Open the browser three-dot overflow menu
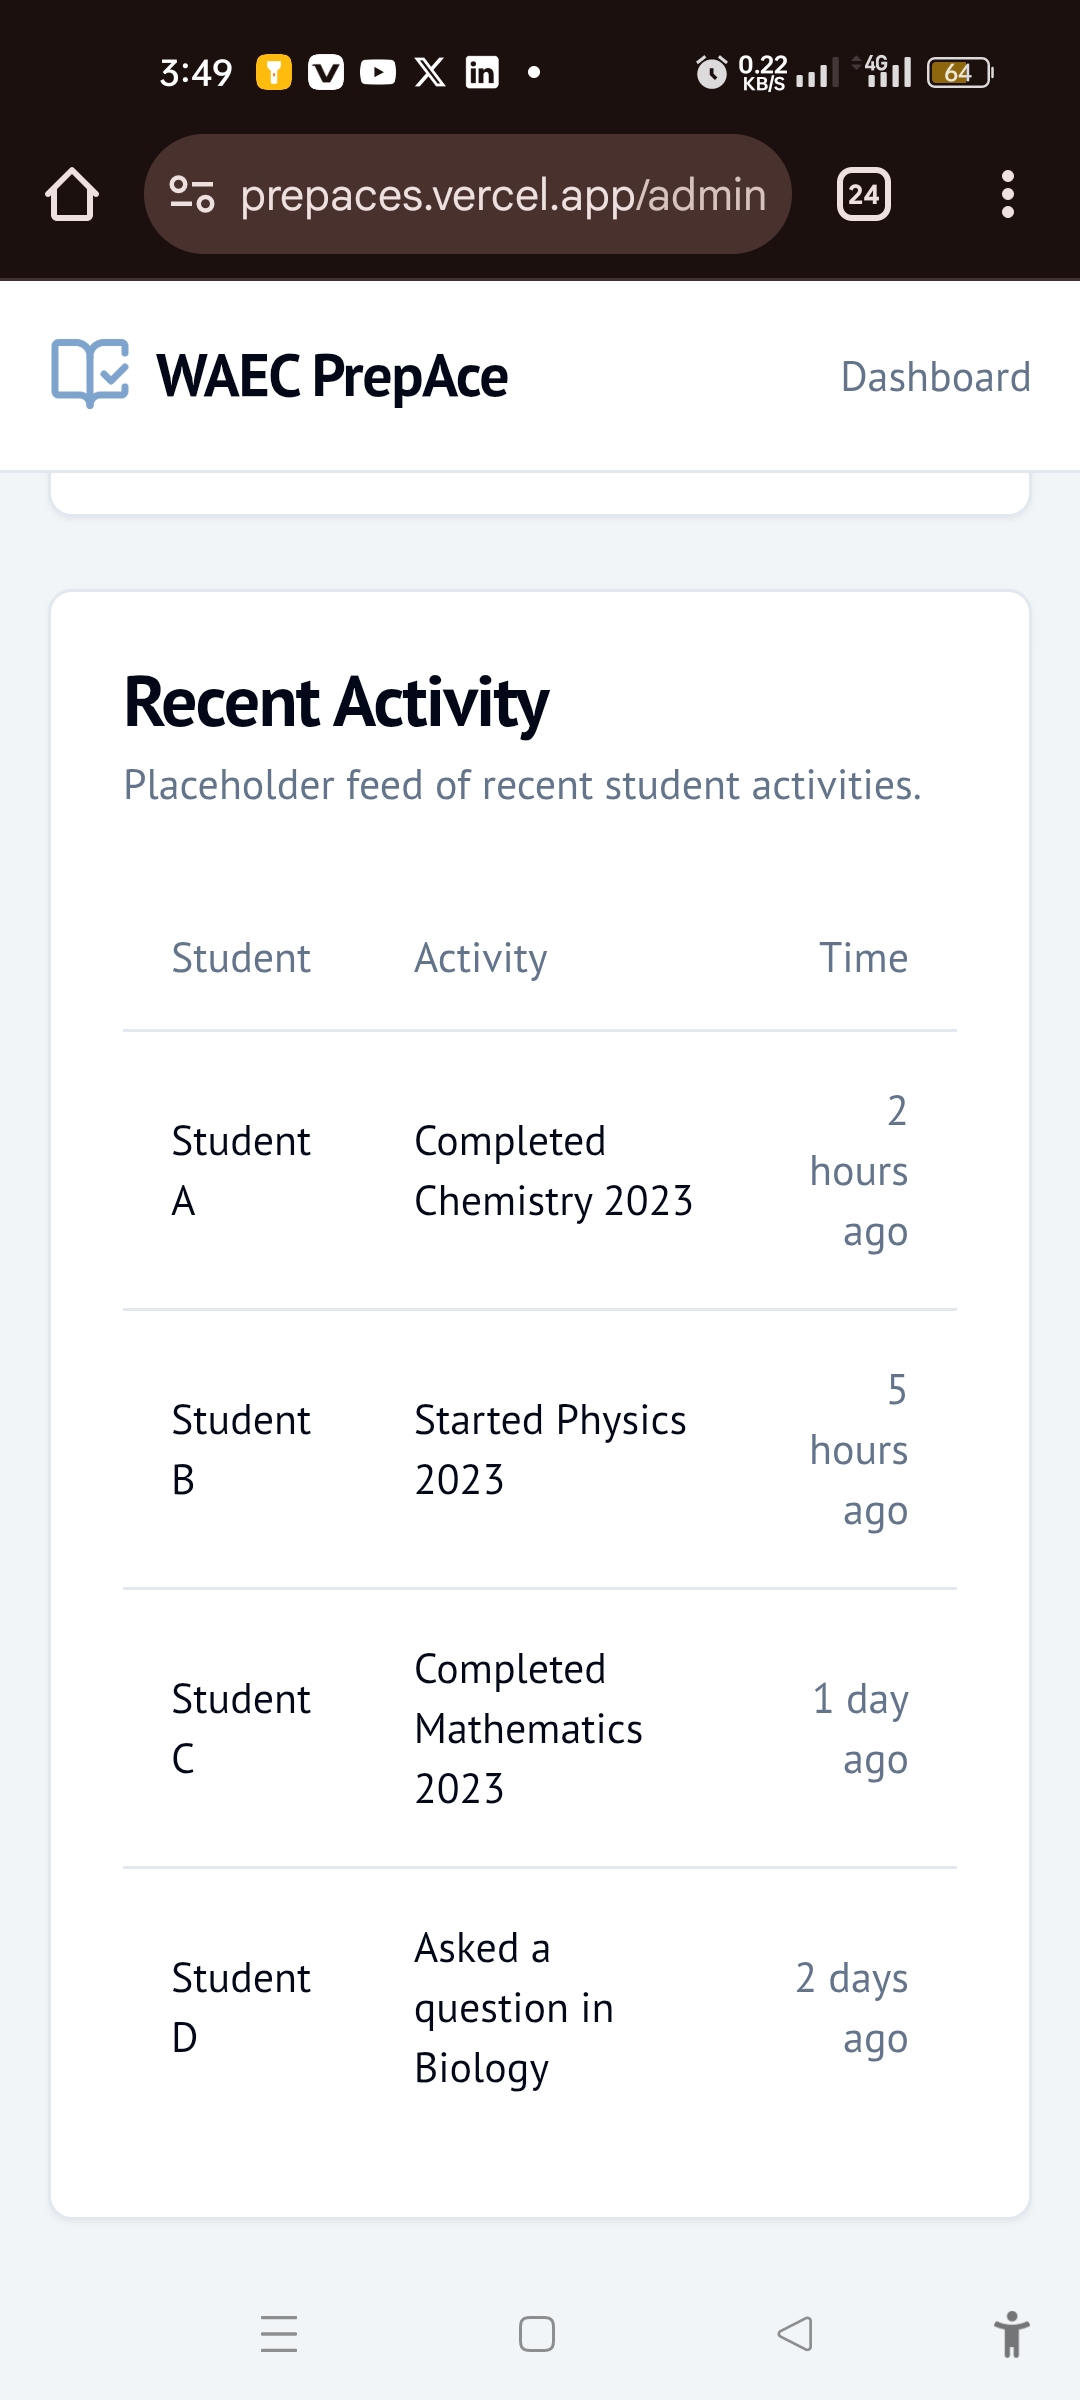This screenshot has height=2400, width=1080. [1007, 194]
